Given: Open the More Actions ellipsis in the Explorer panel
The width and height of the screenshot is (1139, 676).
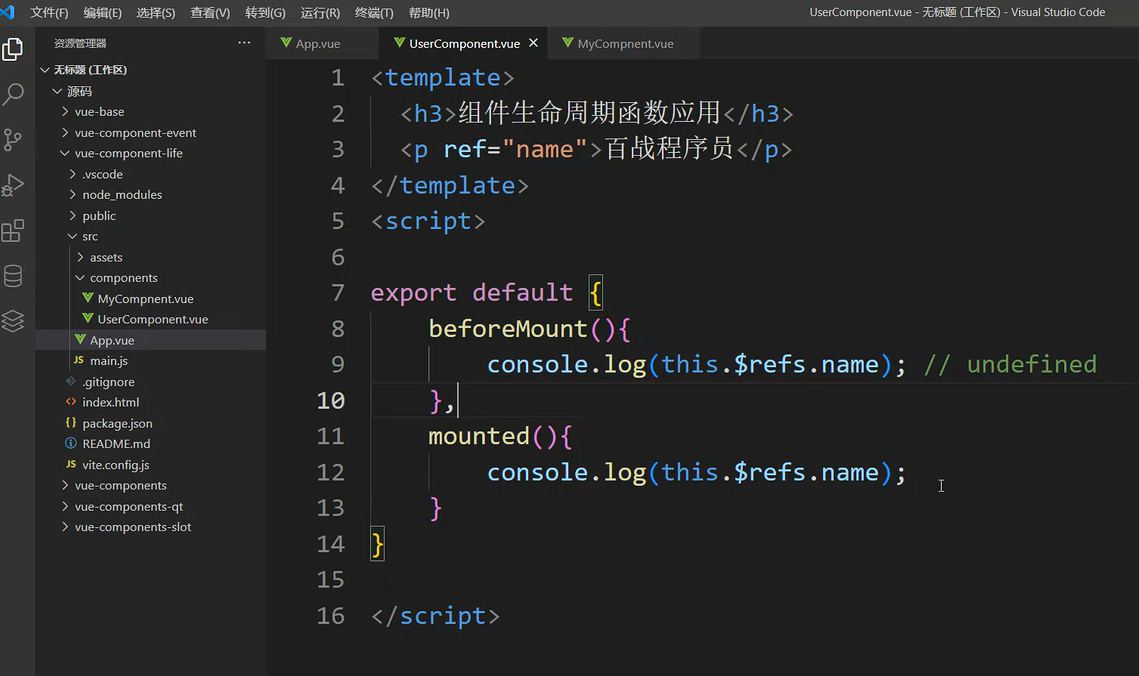Looking at the screenshot, I should click(x=243, y=43).
